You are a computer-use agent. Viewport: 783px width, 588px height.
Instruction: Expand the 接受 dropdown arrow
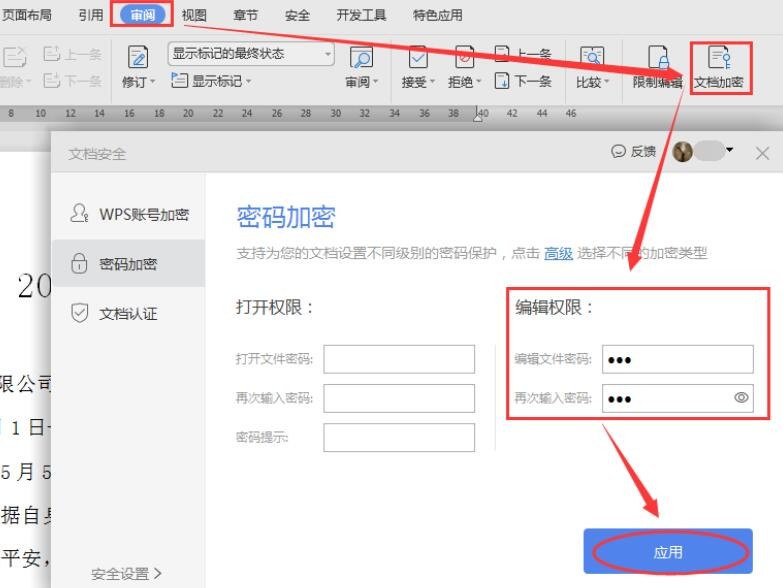(432, 81)
